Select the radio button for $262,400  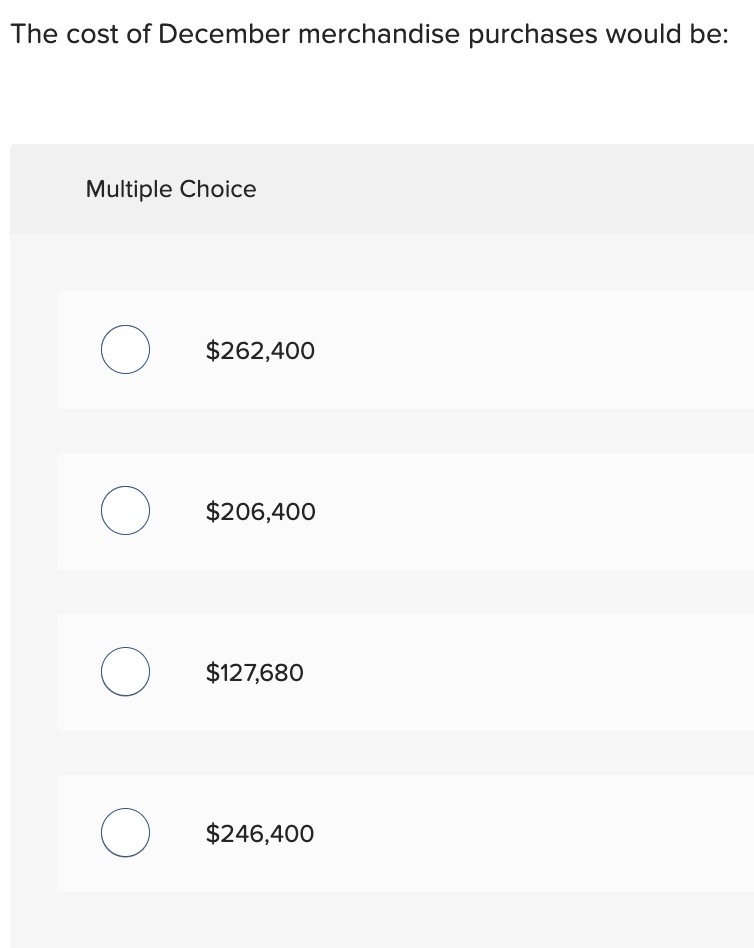tap(125, 350)
